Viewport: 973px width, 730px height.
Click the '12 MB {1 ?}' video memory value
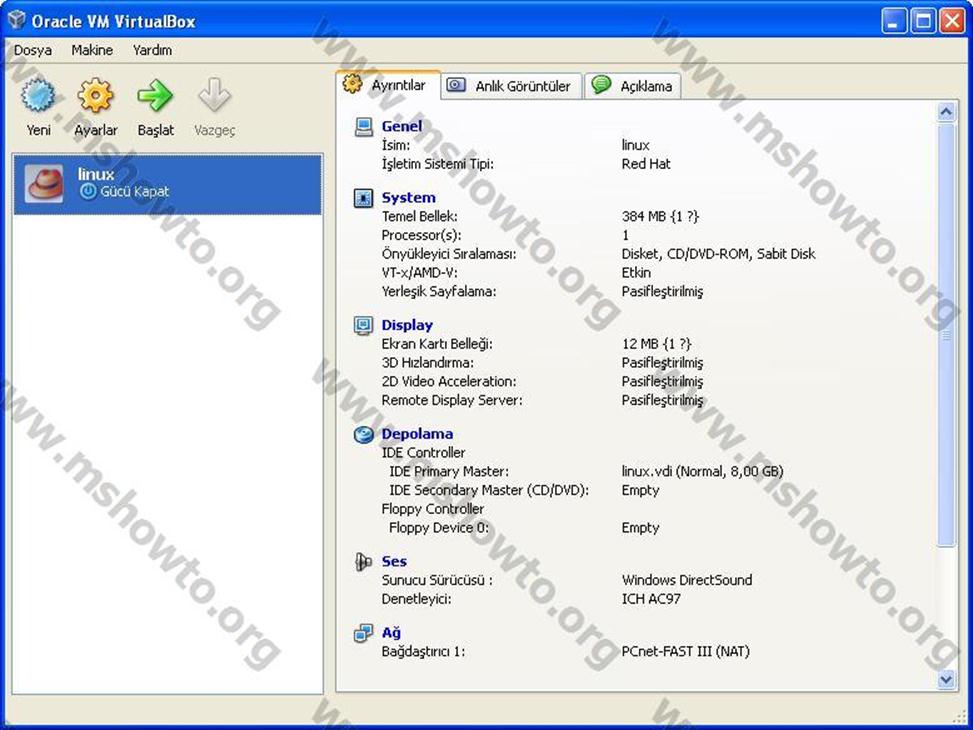pos(657,344)
